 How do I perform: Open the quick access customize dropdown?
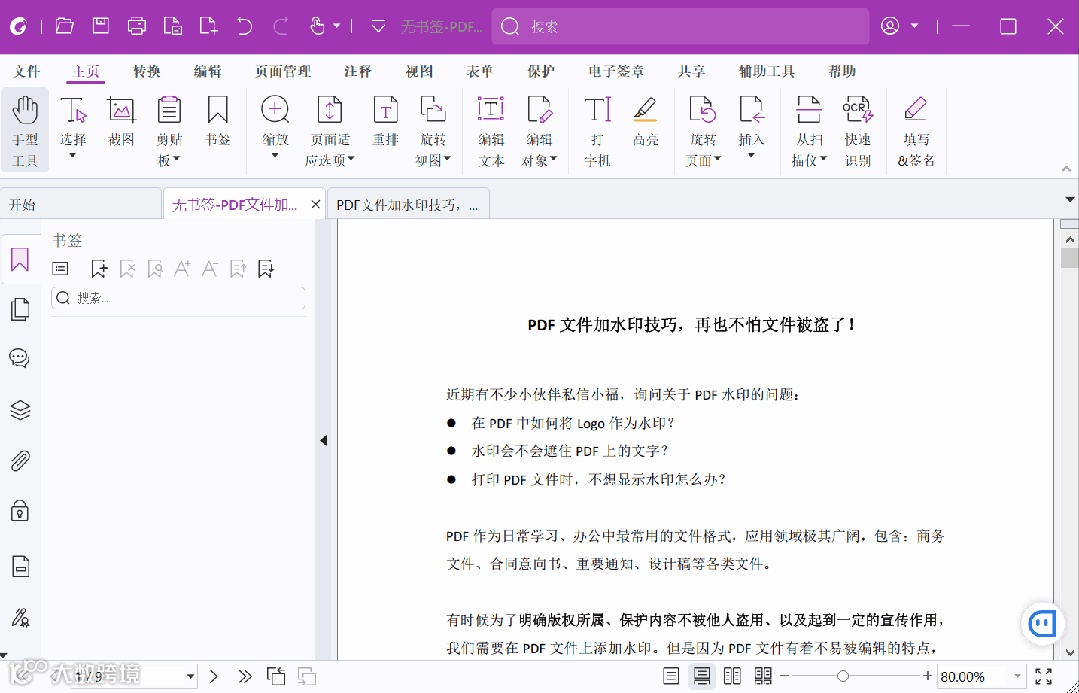[378, 26]
